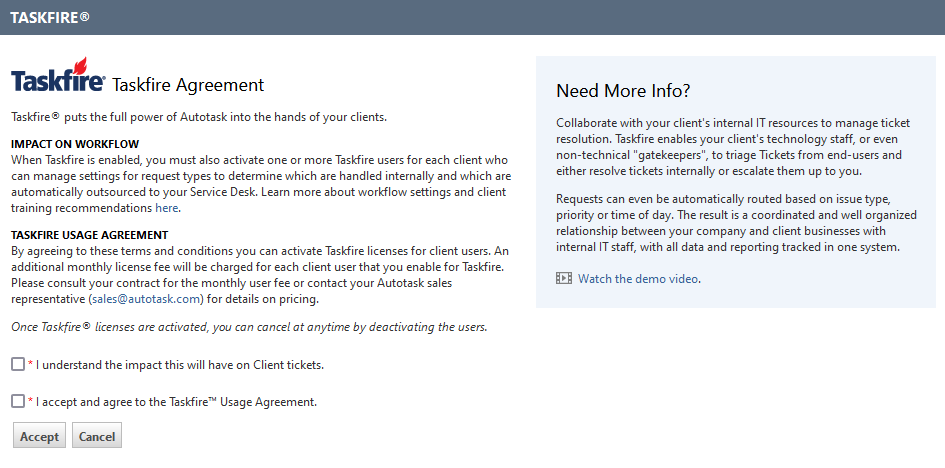Viewport: 945px width, 468px height.
Task: Click the 'Requests can even be automatically routed' paragraph
Action: pyautogui.click(x=736, y=222)
